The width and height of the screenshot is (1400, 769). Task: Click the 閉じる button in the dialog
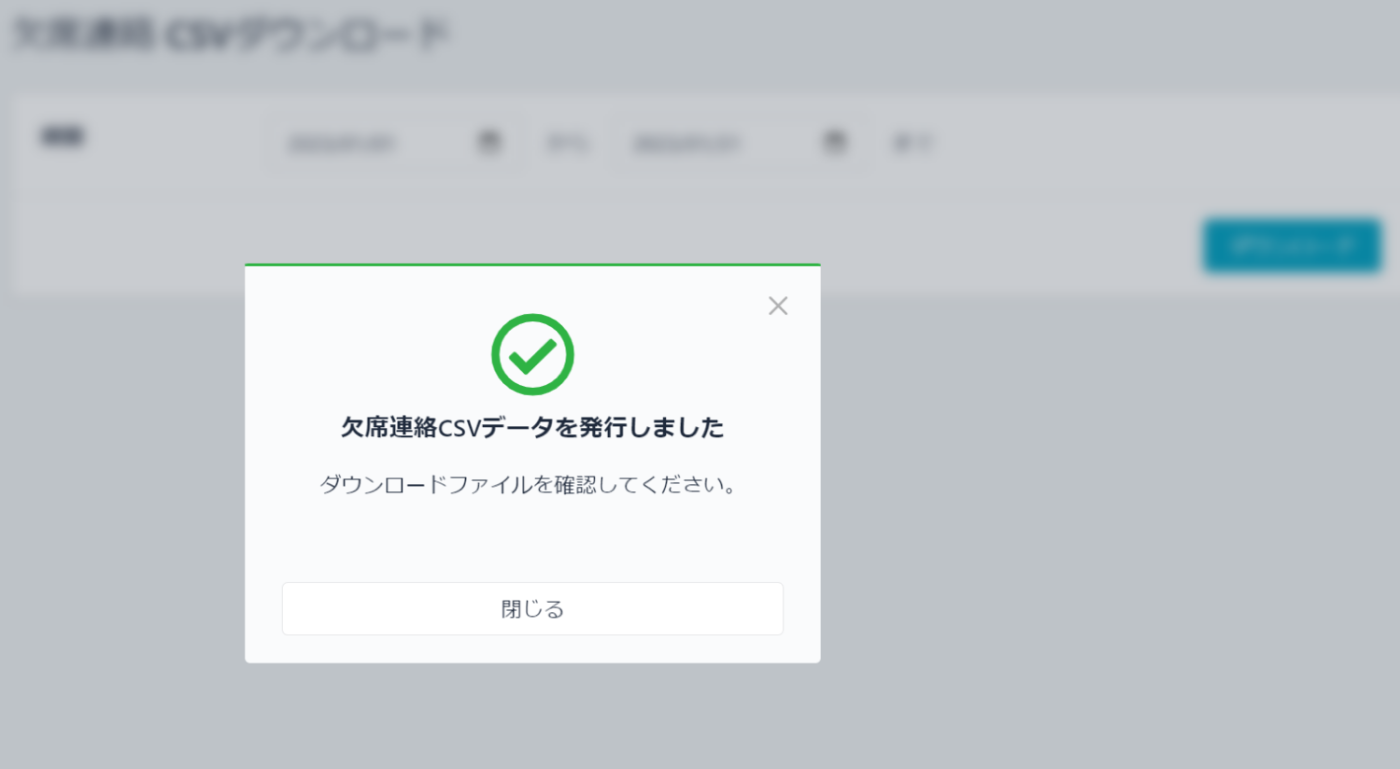click(x=532, y=608)
